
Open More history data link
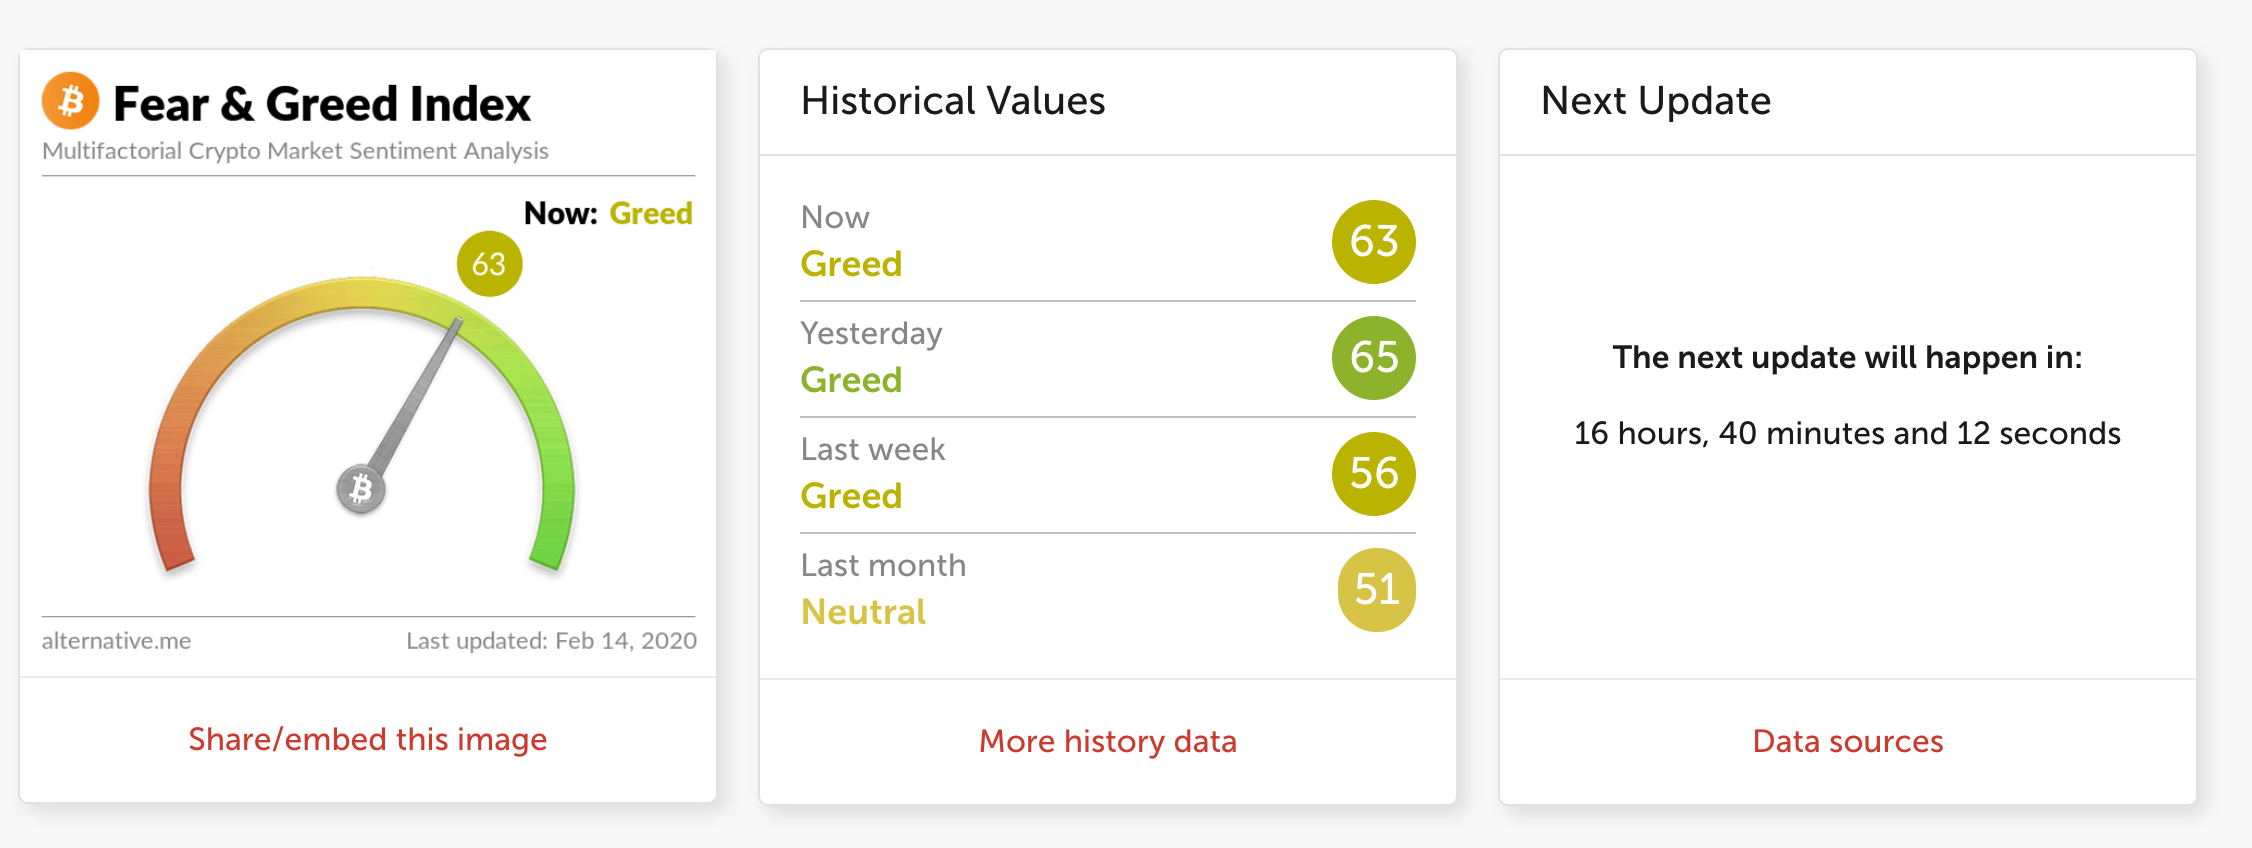click(1107, 741)
